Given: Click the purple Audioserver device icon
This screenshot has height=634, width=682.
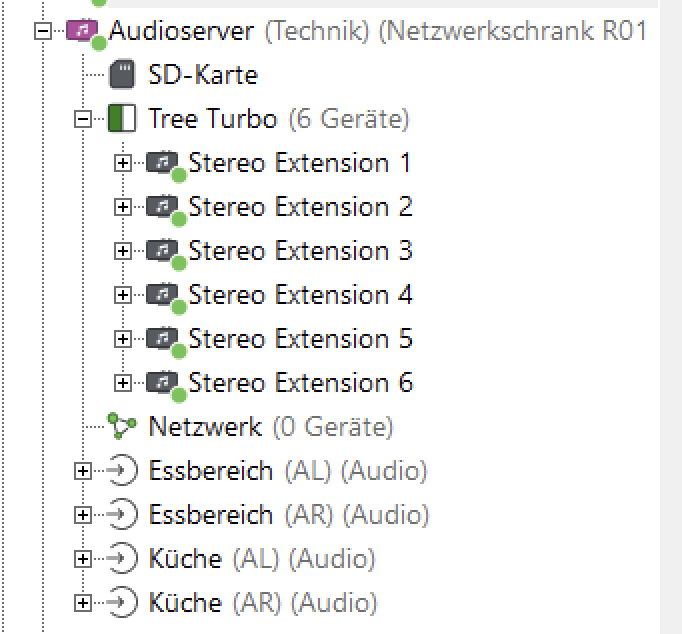Looking at the screenshot, I should tap(79, 31).
